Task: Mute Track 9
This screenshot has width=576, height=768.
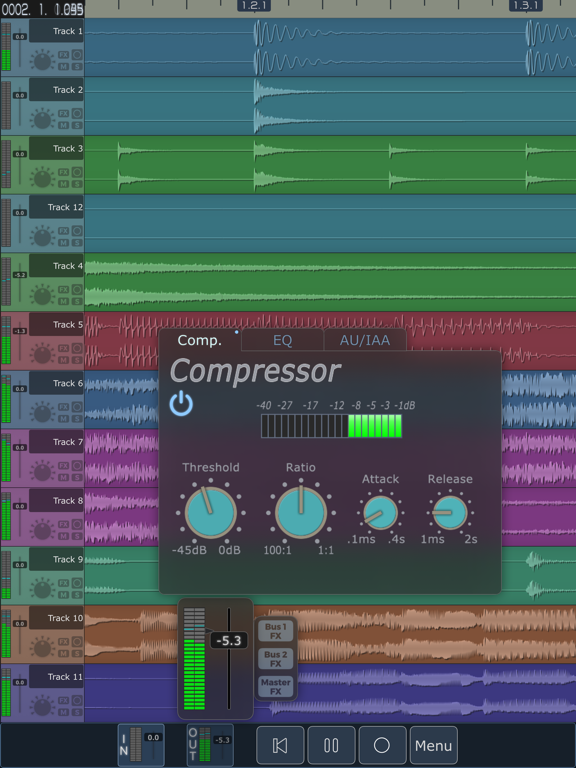Action: pos(64,595)
